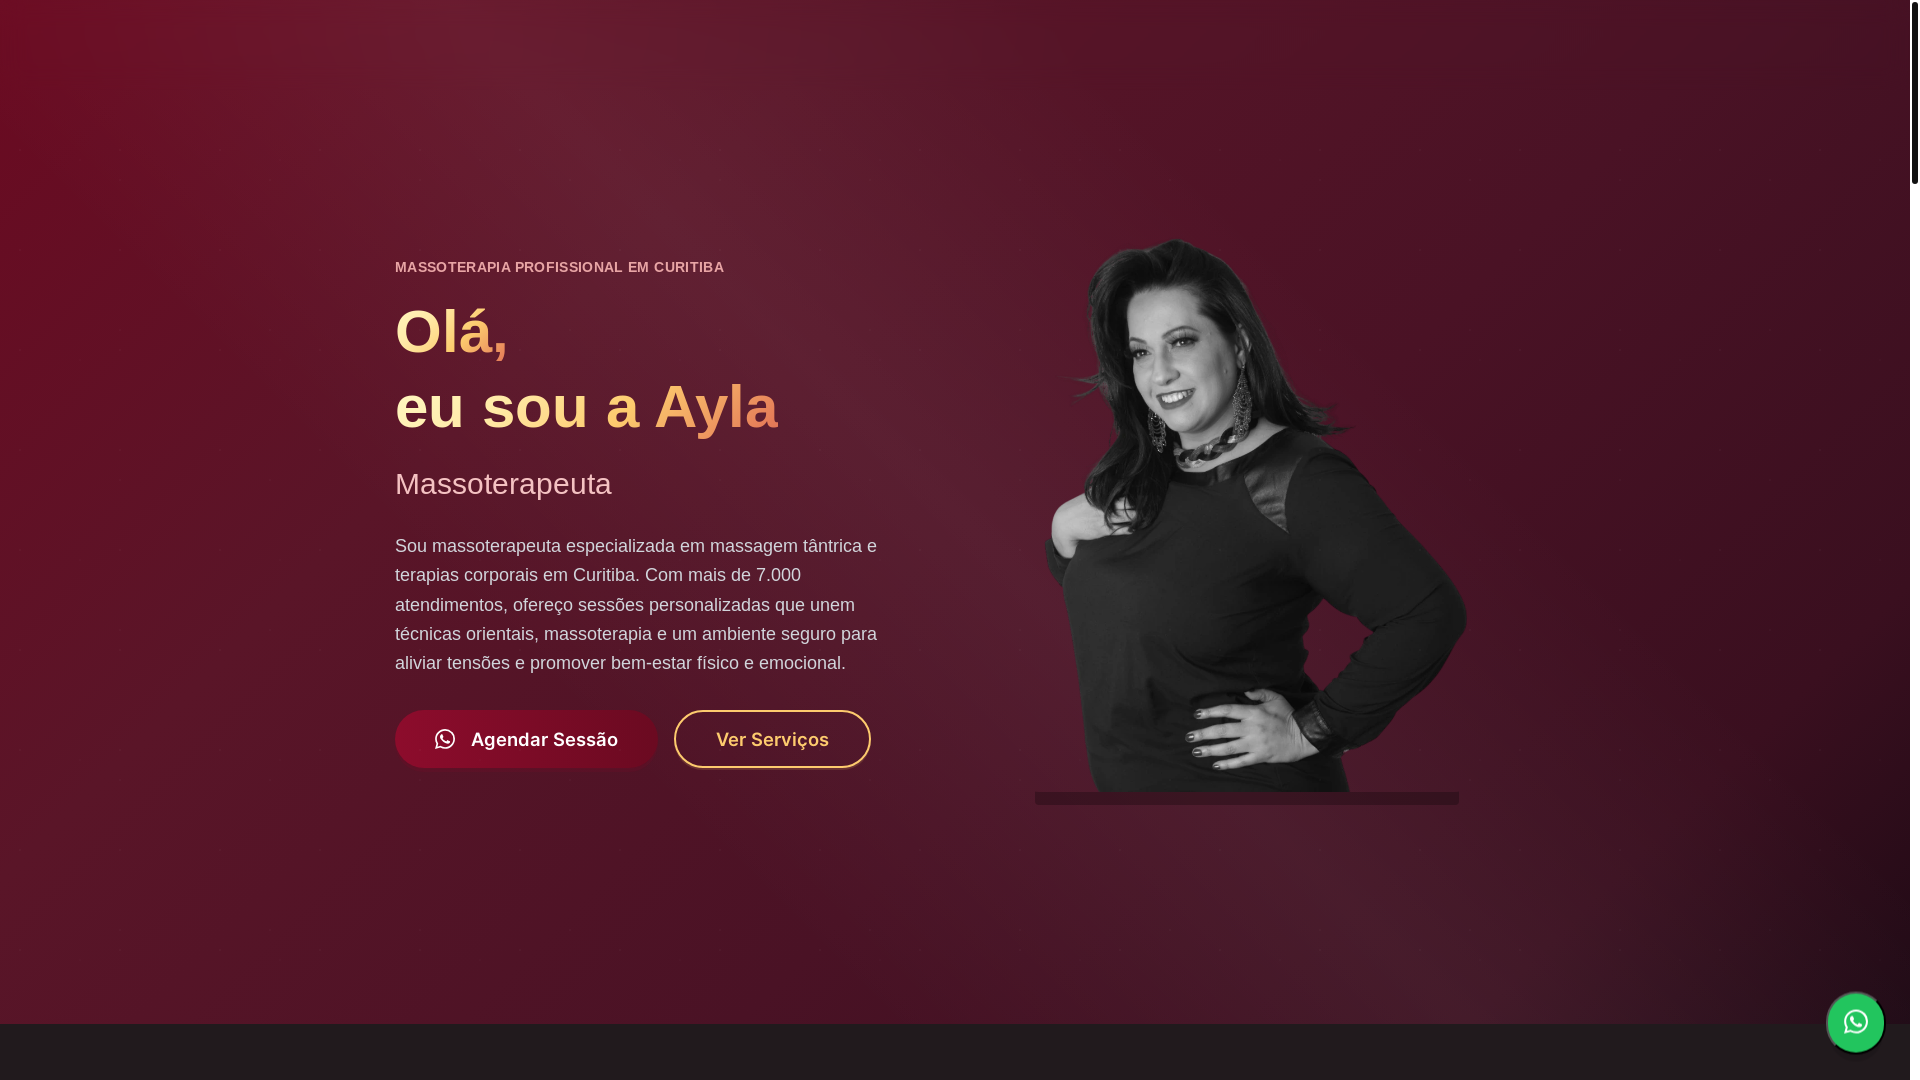
Task: Click 'bem-estar físico e emocional' text
Action: coord(728,663)
